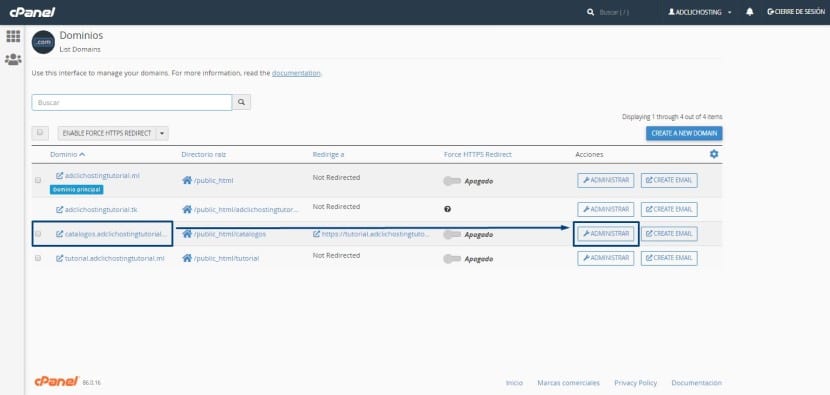Toggle Force HTTPS for adclichostingtutorial.ml
This screenshot has width=830, height=395.
[x=452, y=181]
